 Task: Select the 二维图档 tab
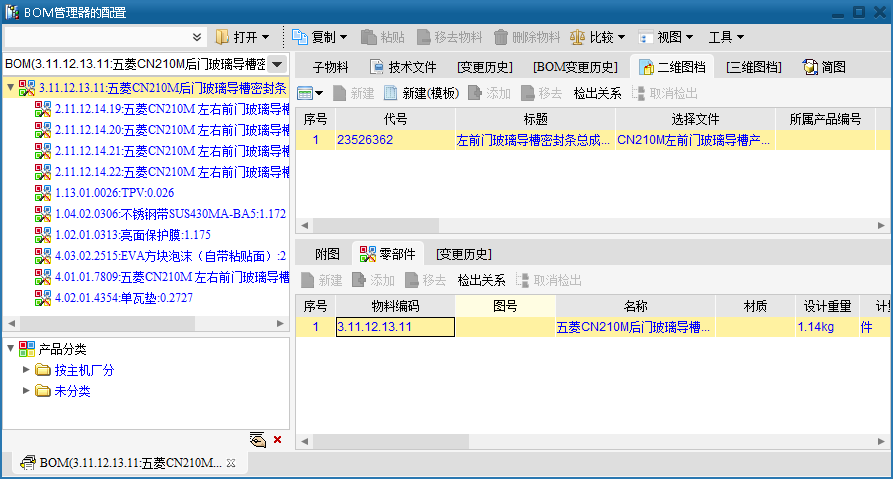[x=672, y=67]
